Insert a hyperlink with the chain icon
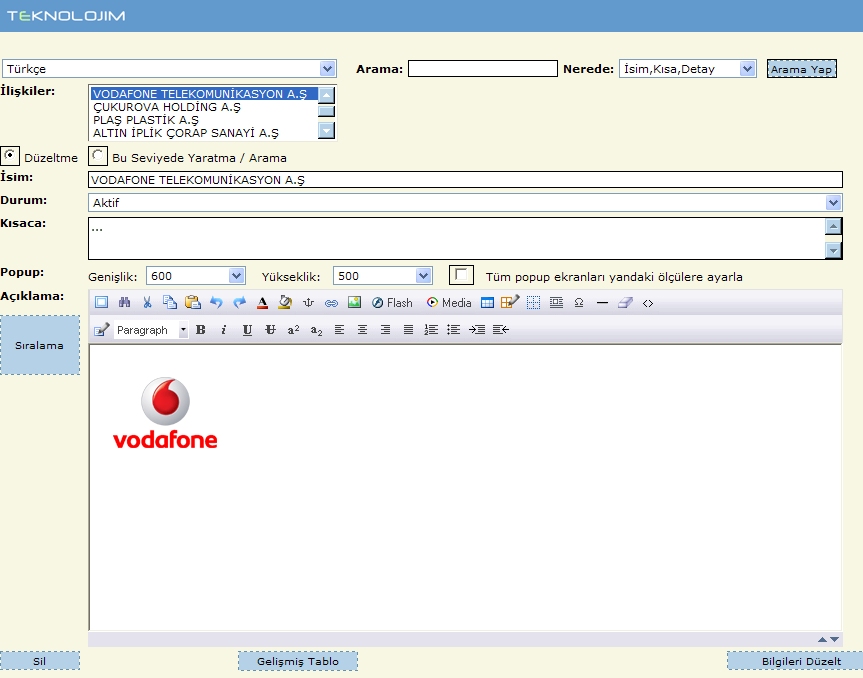863x678 pixels. 331,303
